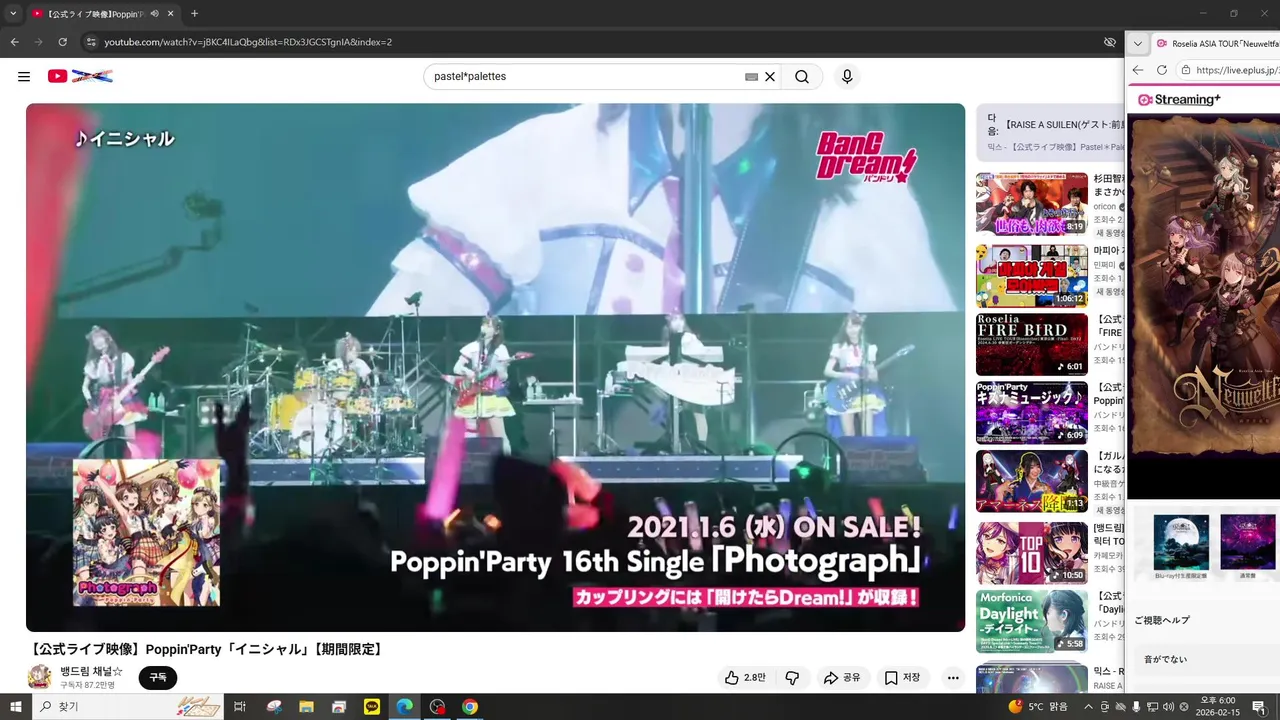Close the Poppin'Party YouTube tab

[x=171, y=14]
